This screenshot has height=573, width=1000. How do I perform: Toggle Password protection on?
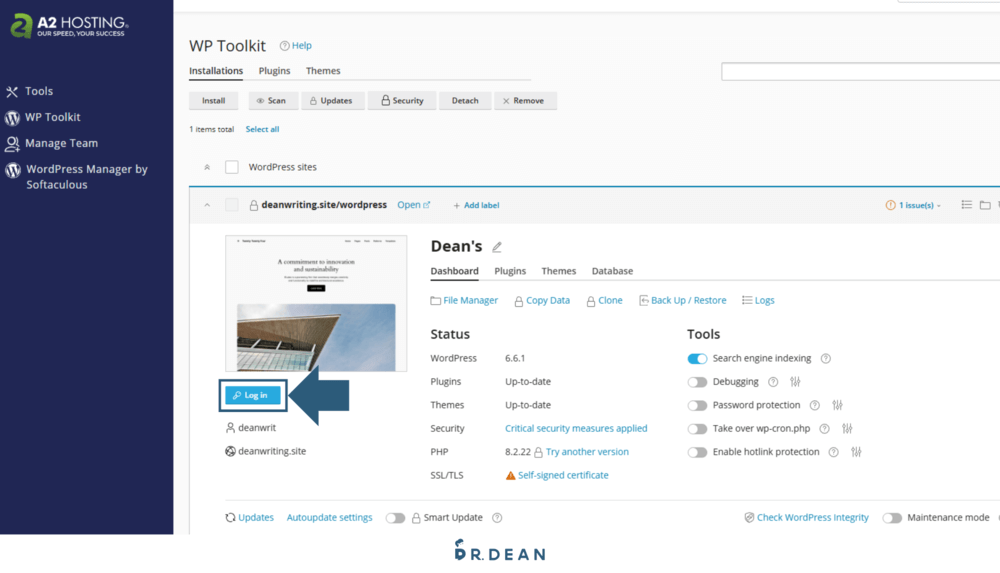click(697, 405)
